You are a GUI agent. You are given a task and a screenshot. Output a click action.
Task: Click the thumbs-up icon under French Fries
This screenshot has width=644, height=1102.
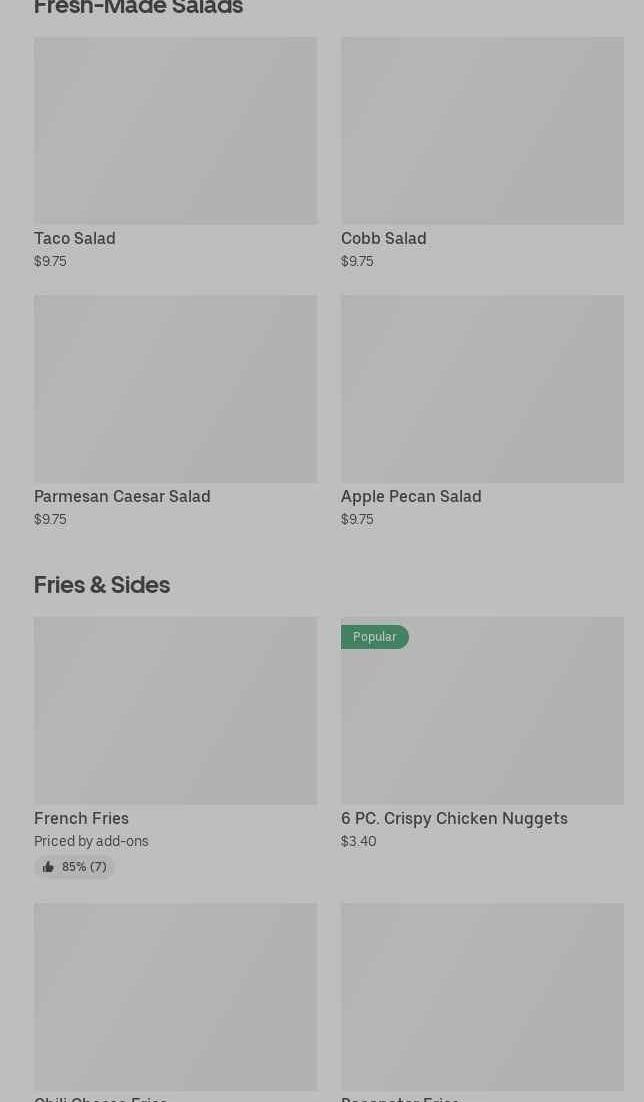[48, 867]
